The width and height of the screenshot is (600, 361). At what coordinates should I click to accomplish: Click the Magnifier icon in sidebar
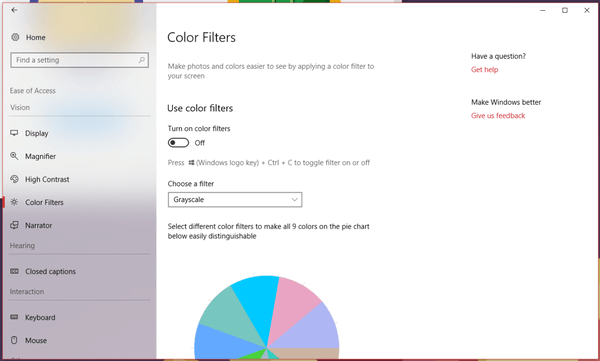coord(14,156)
